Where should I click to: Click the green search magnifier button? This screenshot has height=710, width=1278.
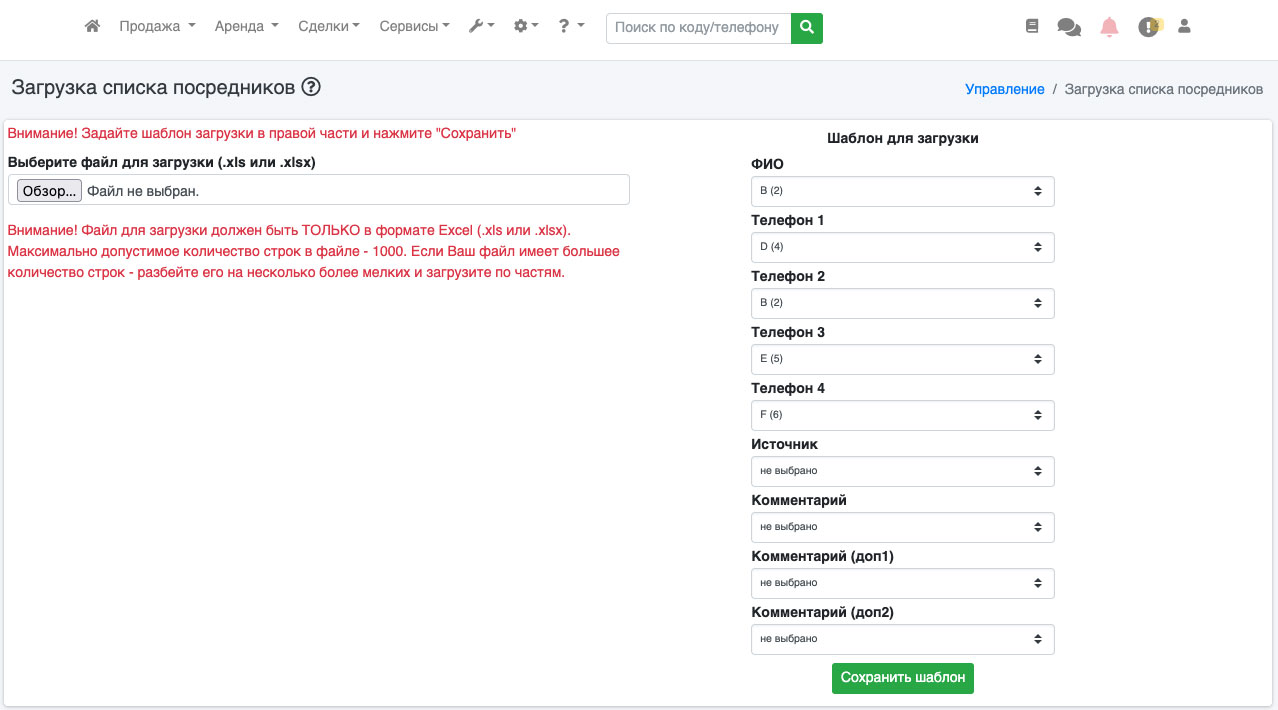click(806, 28)
